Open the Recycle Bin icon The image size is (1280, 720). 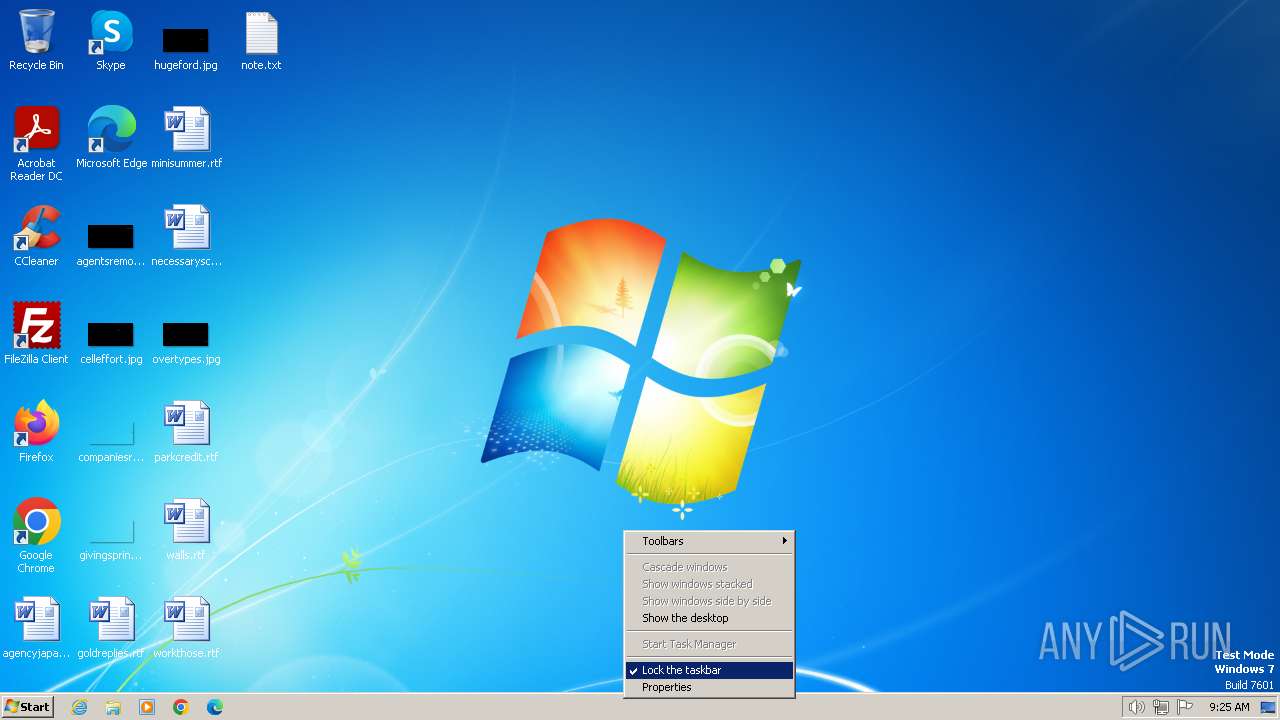(36, 40)
